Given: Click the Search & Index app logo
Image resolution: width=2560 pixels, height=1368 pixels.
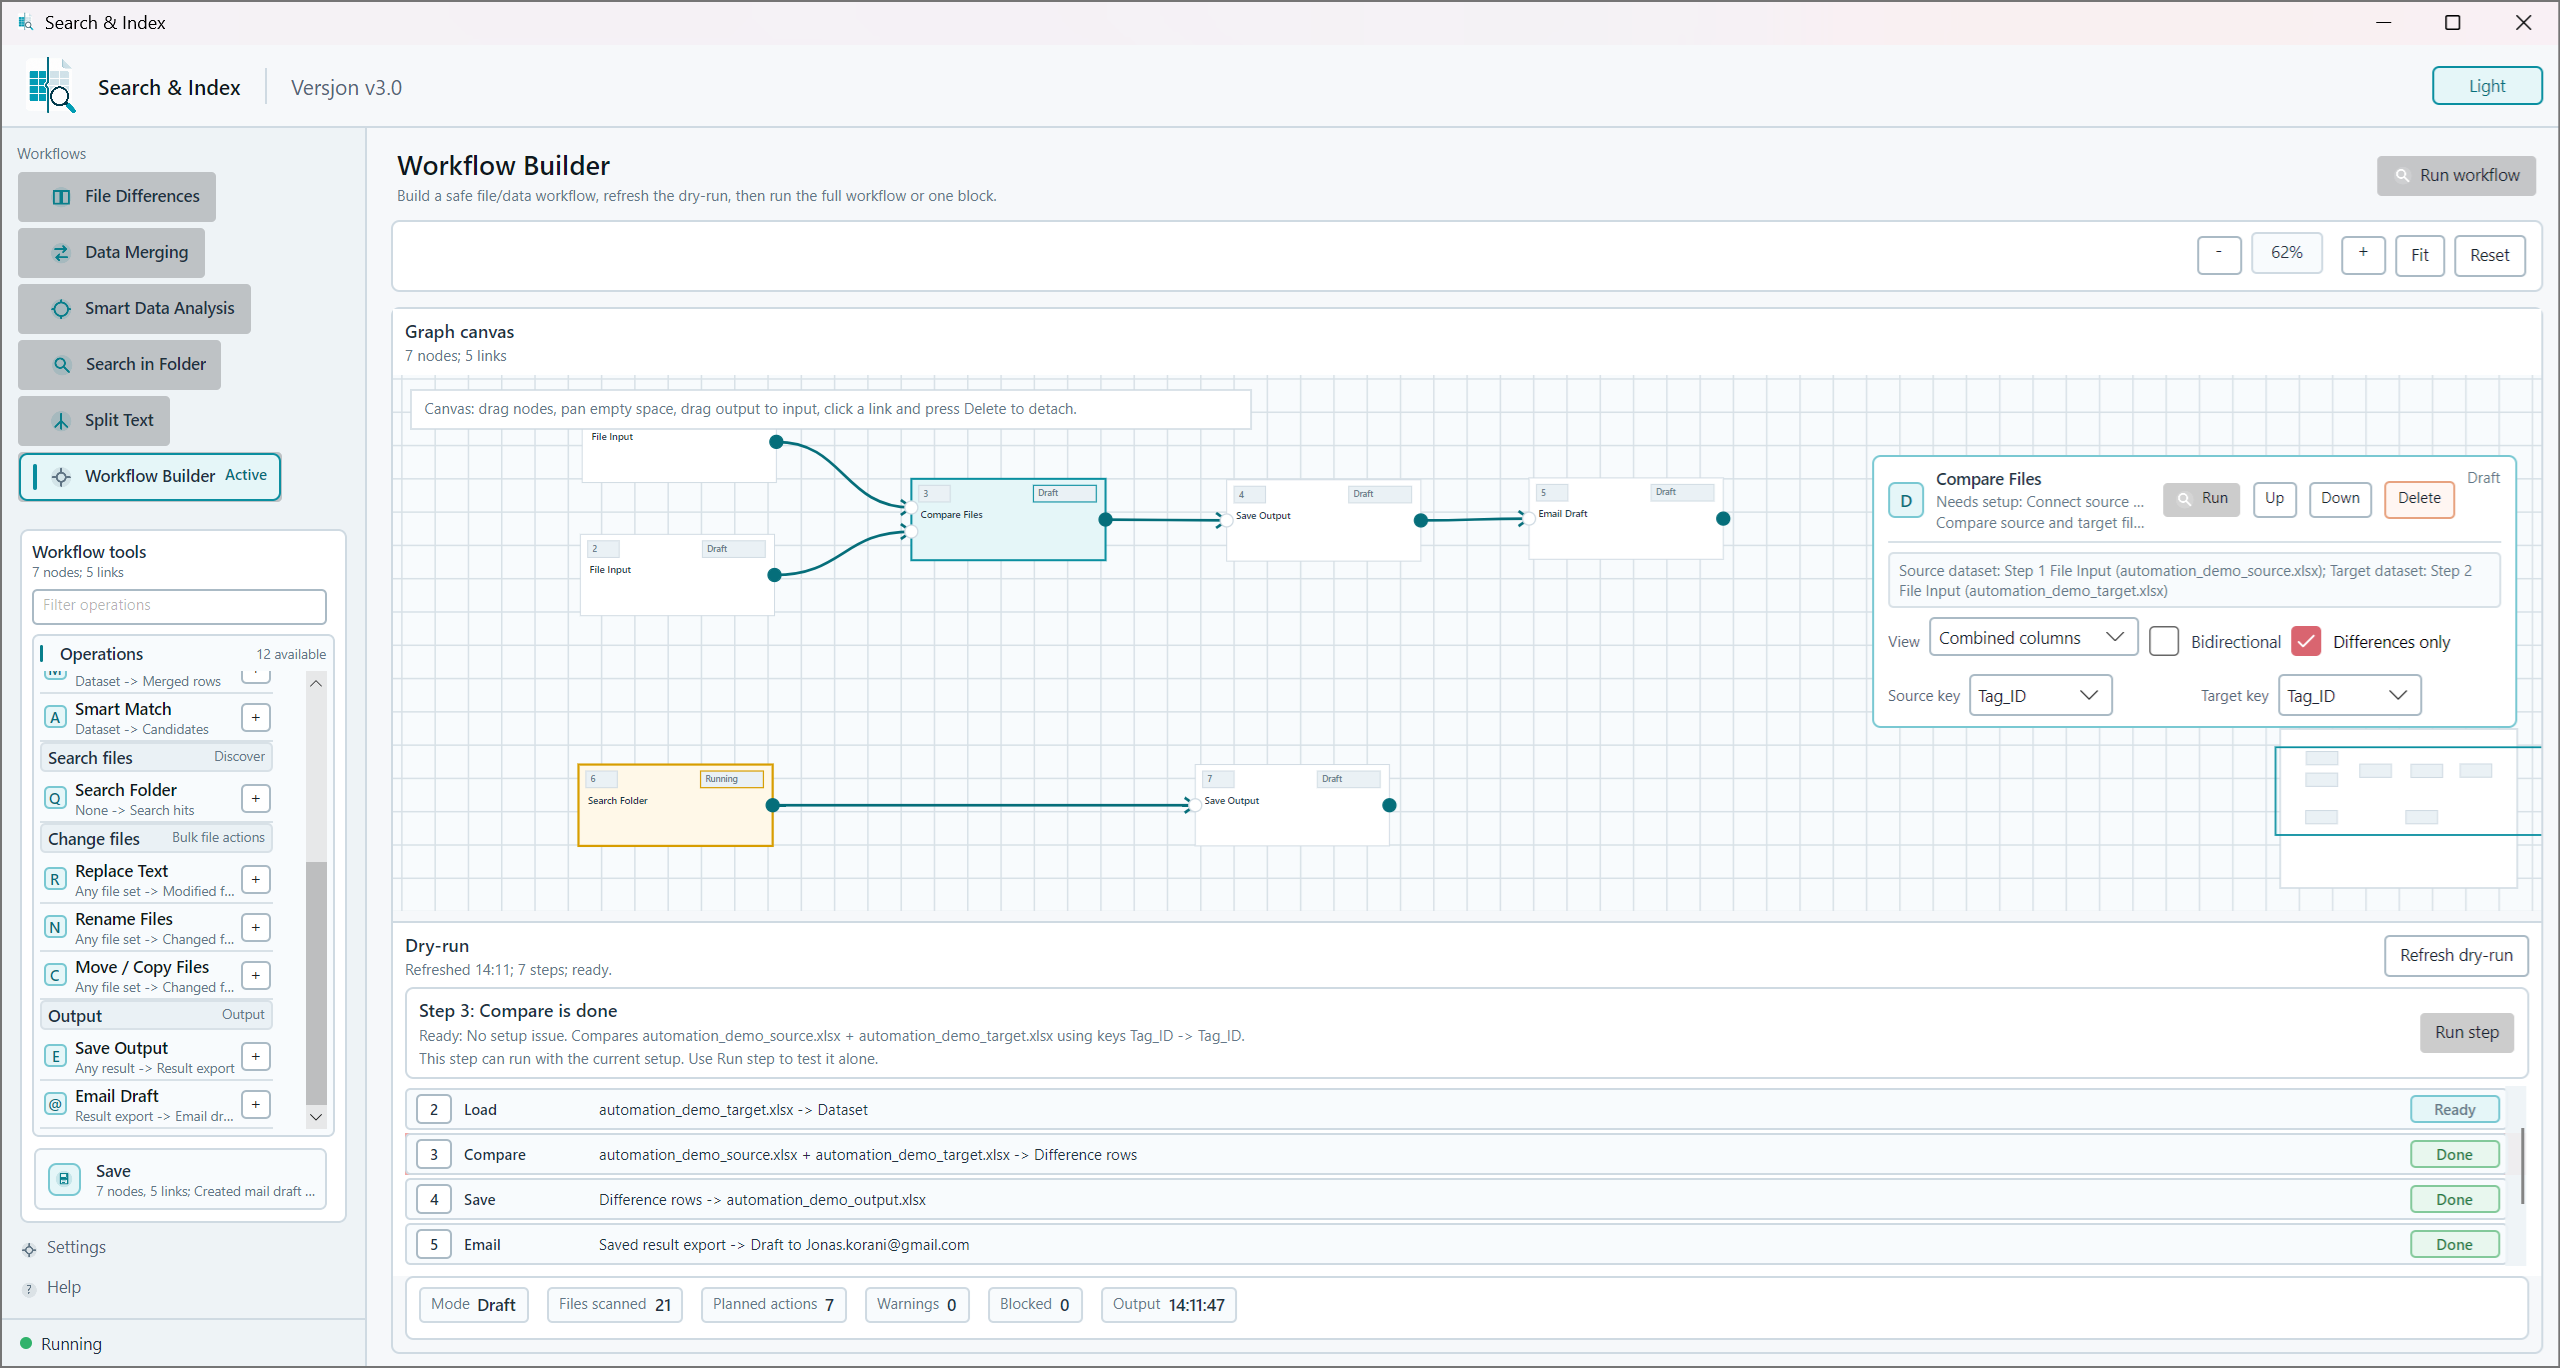Looking at the screenshot, I should pos(52,86).
